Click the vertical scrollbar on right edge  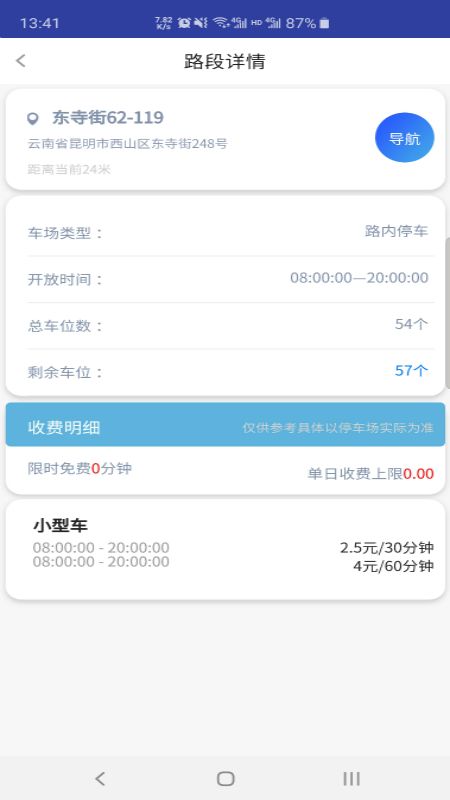coord(447,314)
